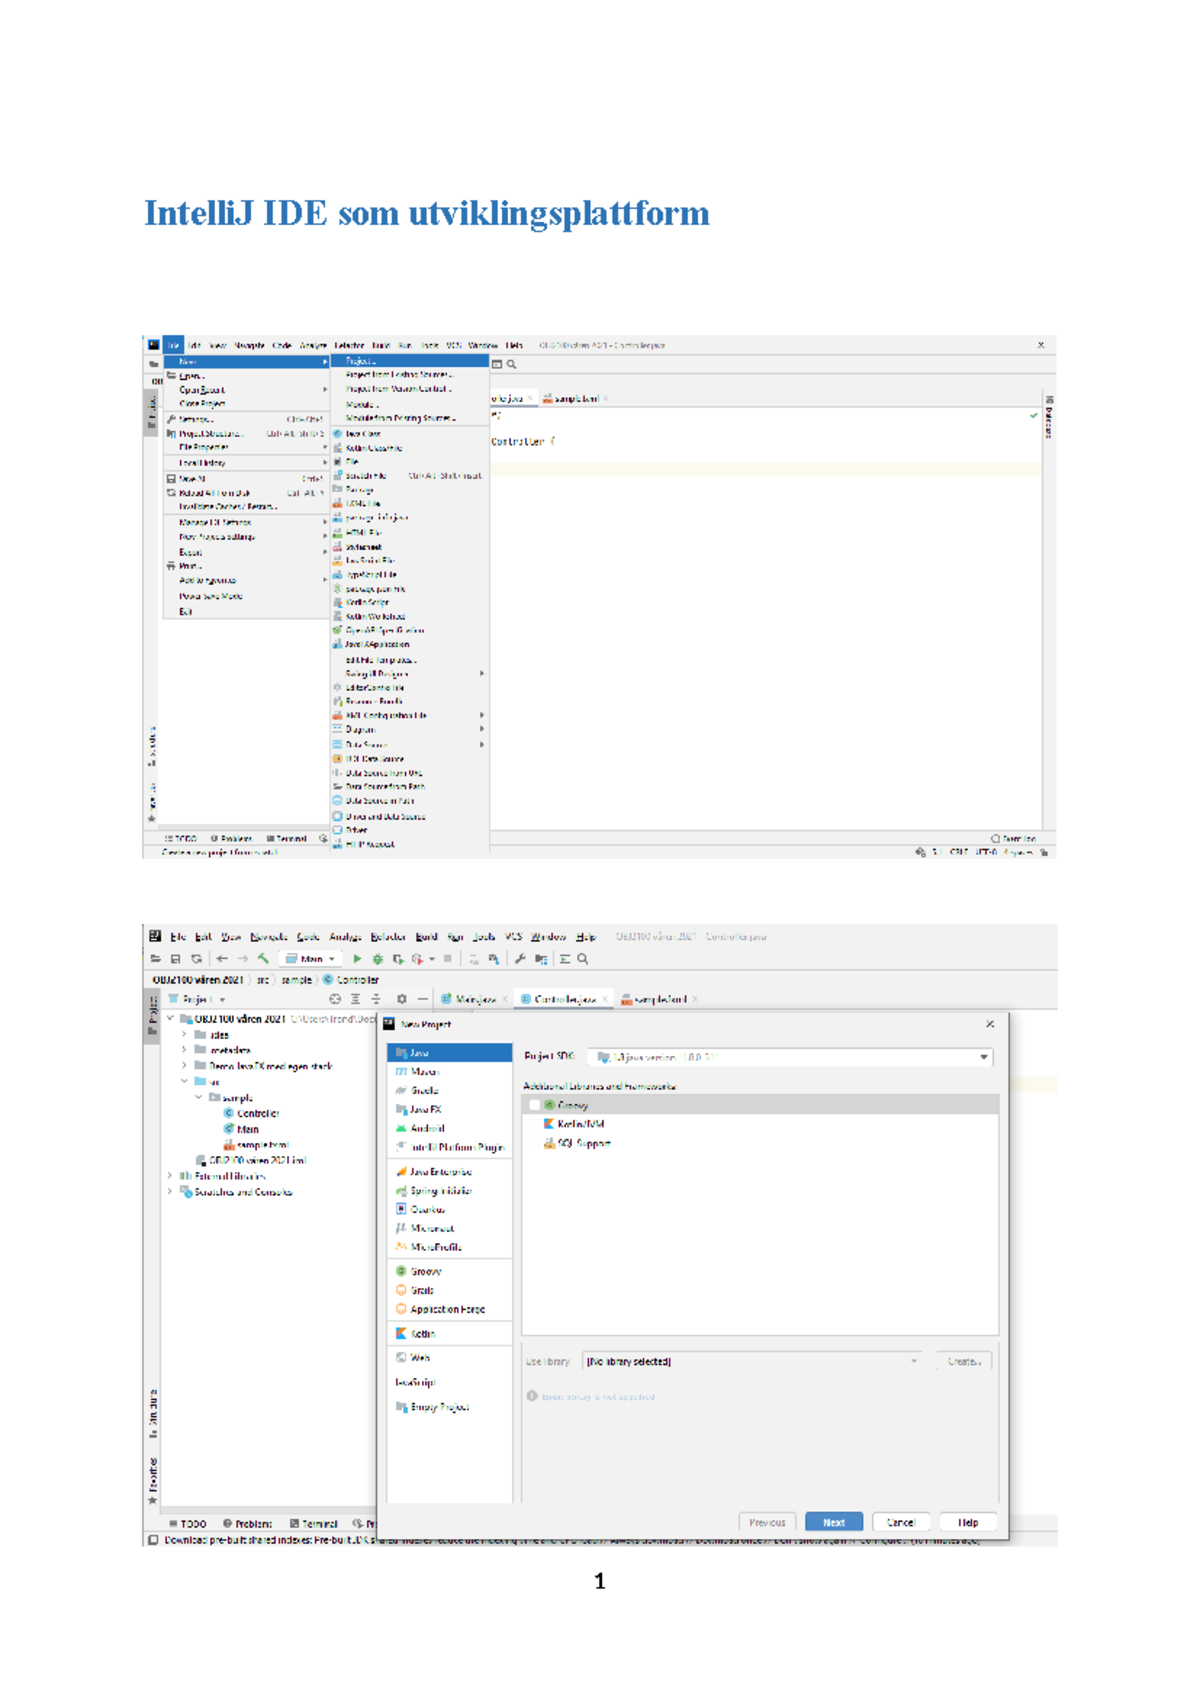The height and width of the screenshot is (1696, 1200).
Task: Click the Debug bug icon in toolbar
Action: coord(378,959)
